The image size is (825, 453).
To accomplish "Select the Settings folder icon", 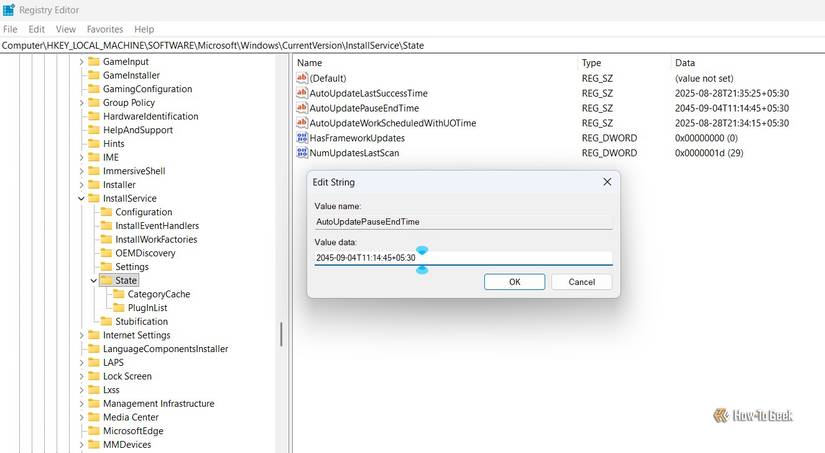I will [x=106, y=267].
